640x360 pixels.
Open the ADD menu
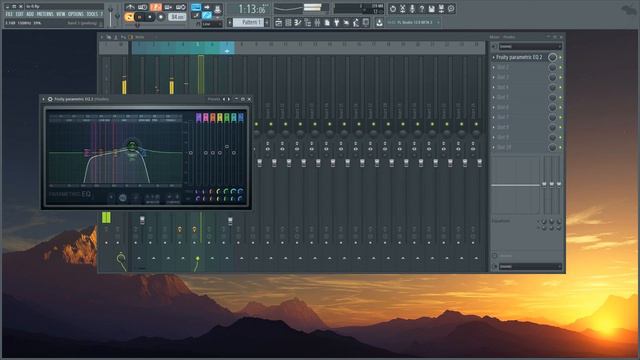[30, 14]
